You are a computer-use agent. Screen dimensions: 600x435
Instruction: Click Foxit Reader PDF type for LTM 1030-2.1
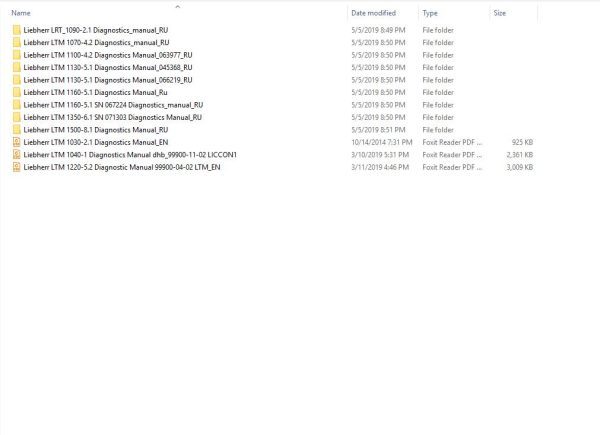tap(452, 142)
